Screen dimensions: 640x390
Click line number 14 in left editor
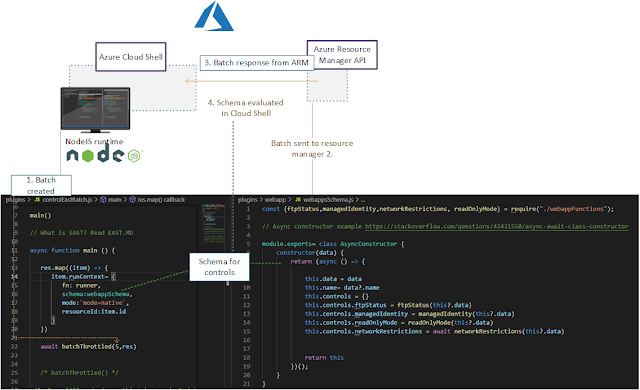point(14,277)
